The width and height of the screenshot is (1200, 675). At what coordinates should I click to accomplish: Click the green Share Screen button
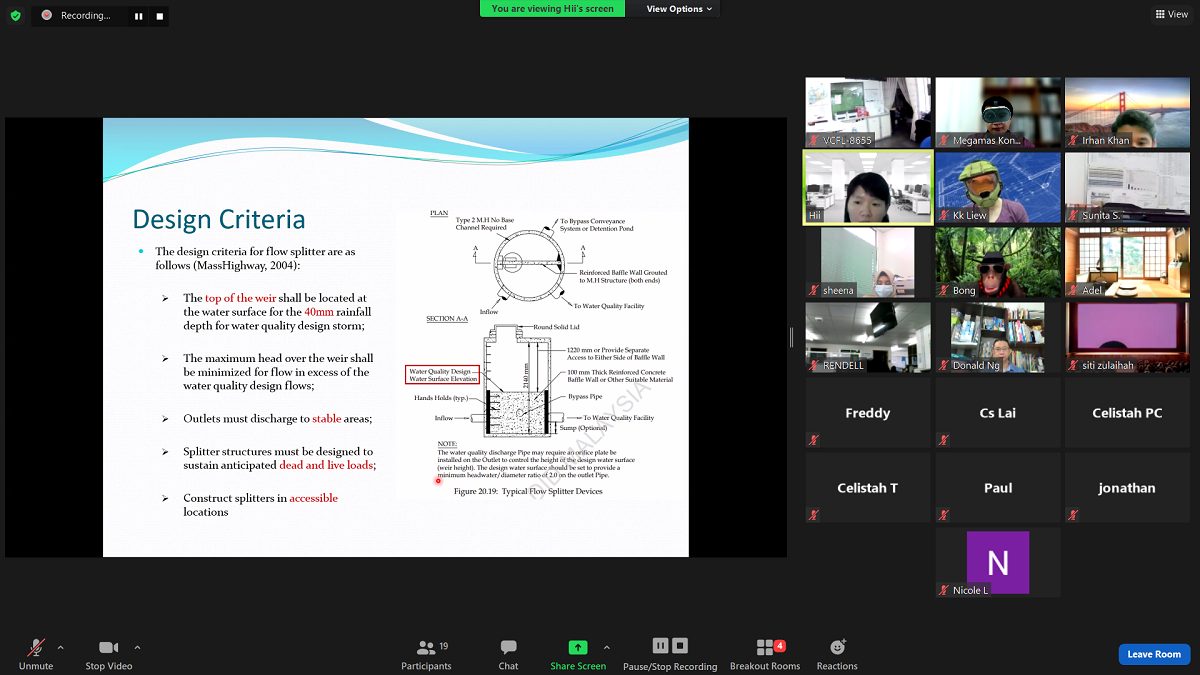578,655
